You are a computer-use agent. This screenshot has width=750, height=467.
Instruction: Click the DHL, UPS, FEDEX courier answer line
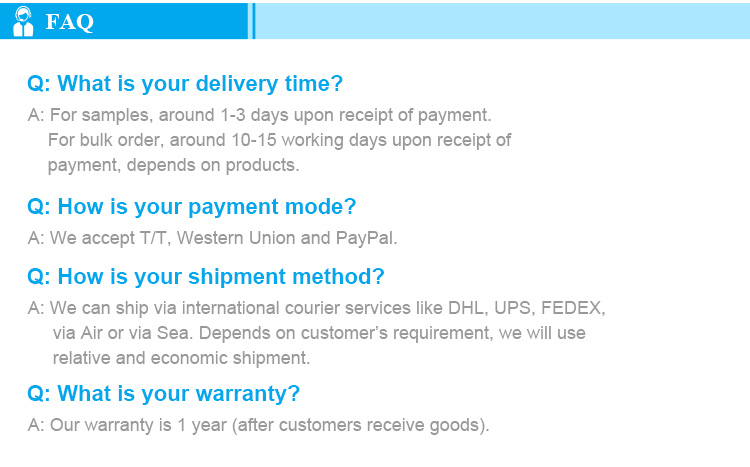(317, 308)
